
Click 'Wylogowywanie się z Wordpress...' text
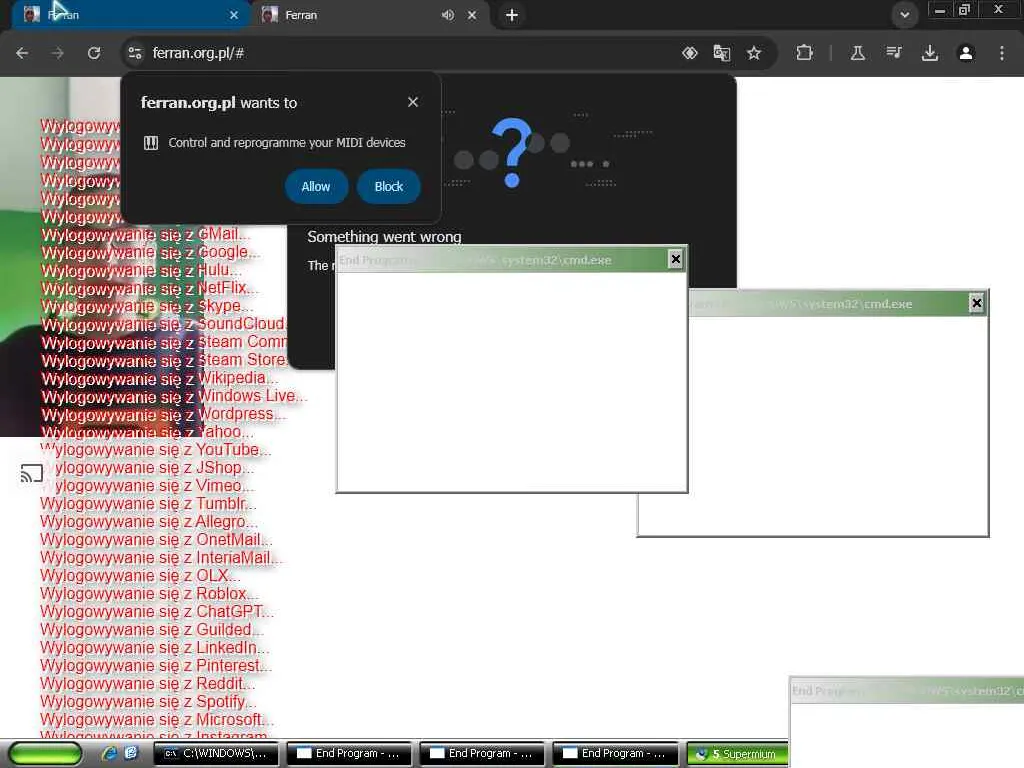[x=164, y=414]
